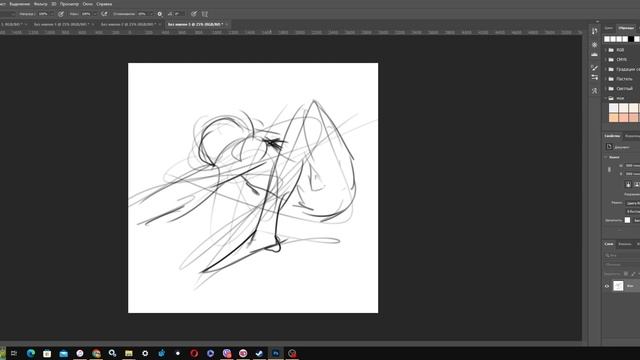Open Windows Settings gear on the taskbar
Screen dimensions: 640x360
tap(145, 353)
